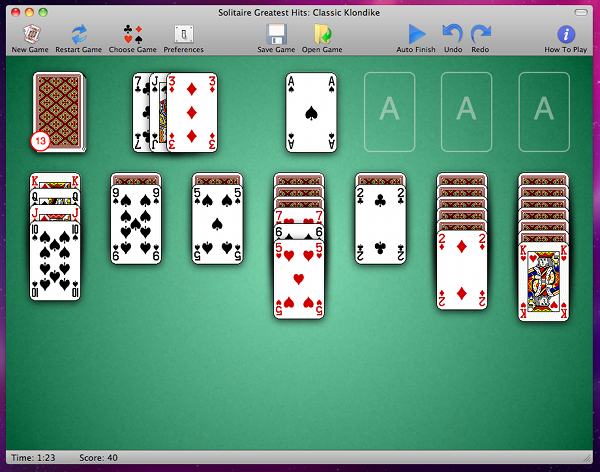
Task: Undo the last move
Action: [452, 35]
